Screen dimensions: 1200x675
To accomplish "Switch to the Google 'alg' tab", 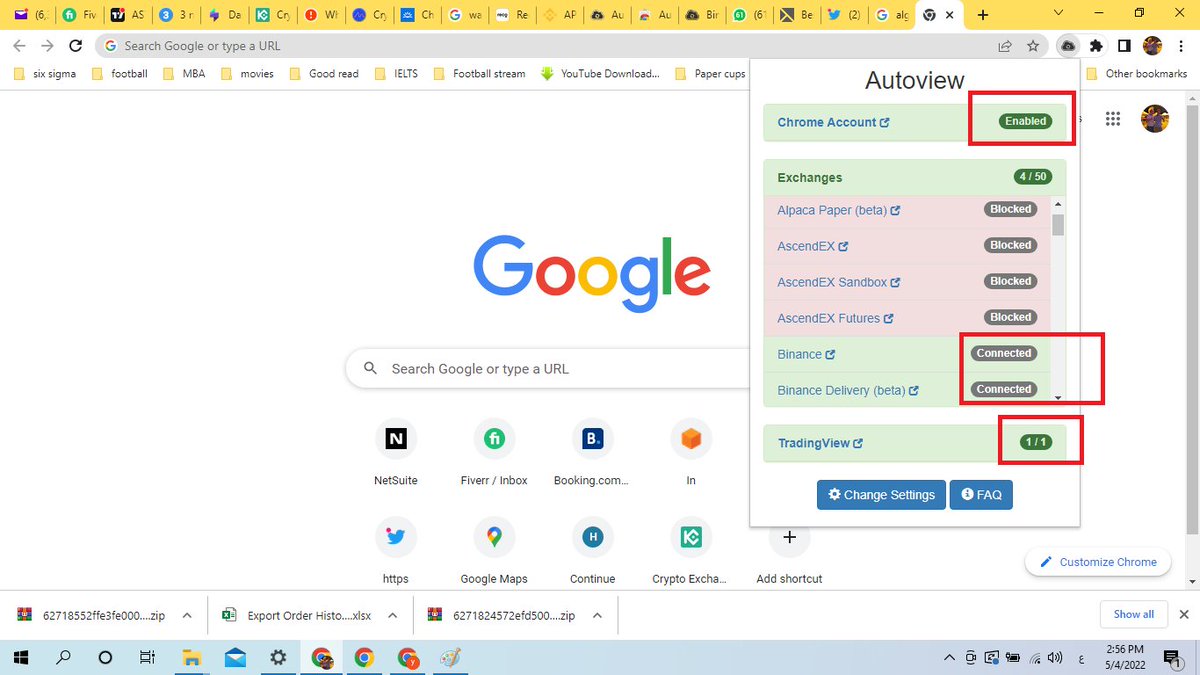I will click(x=892, y=15).
